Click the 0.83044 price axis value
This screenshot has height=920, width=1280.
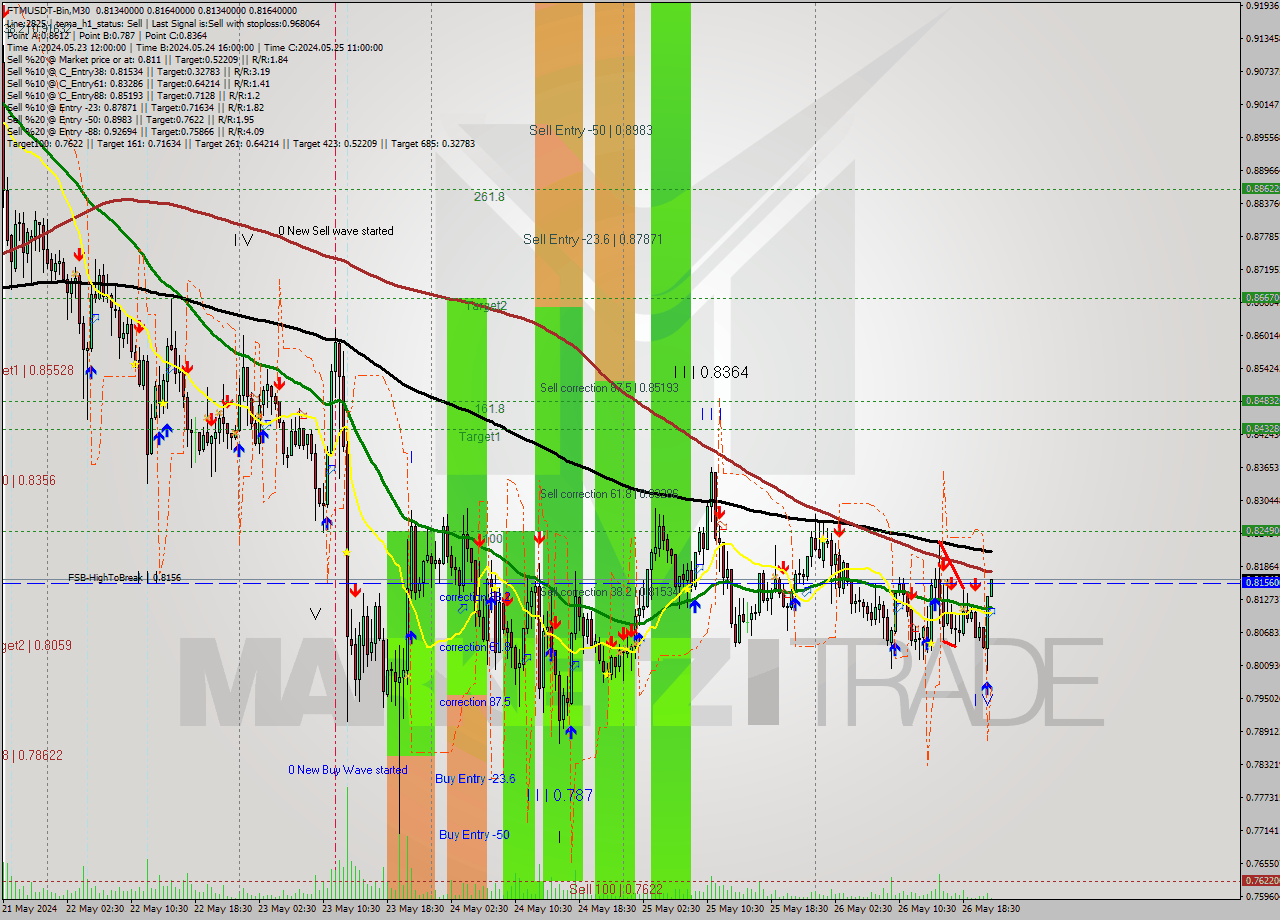click(x=1262, y=500)
